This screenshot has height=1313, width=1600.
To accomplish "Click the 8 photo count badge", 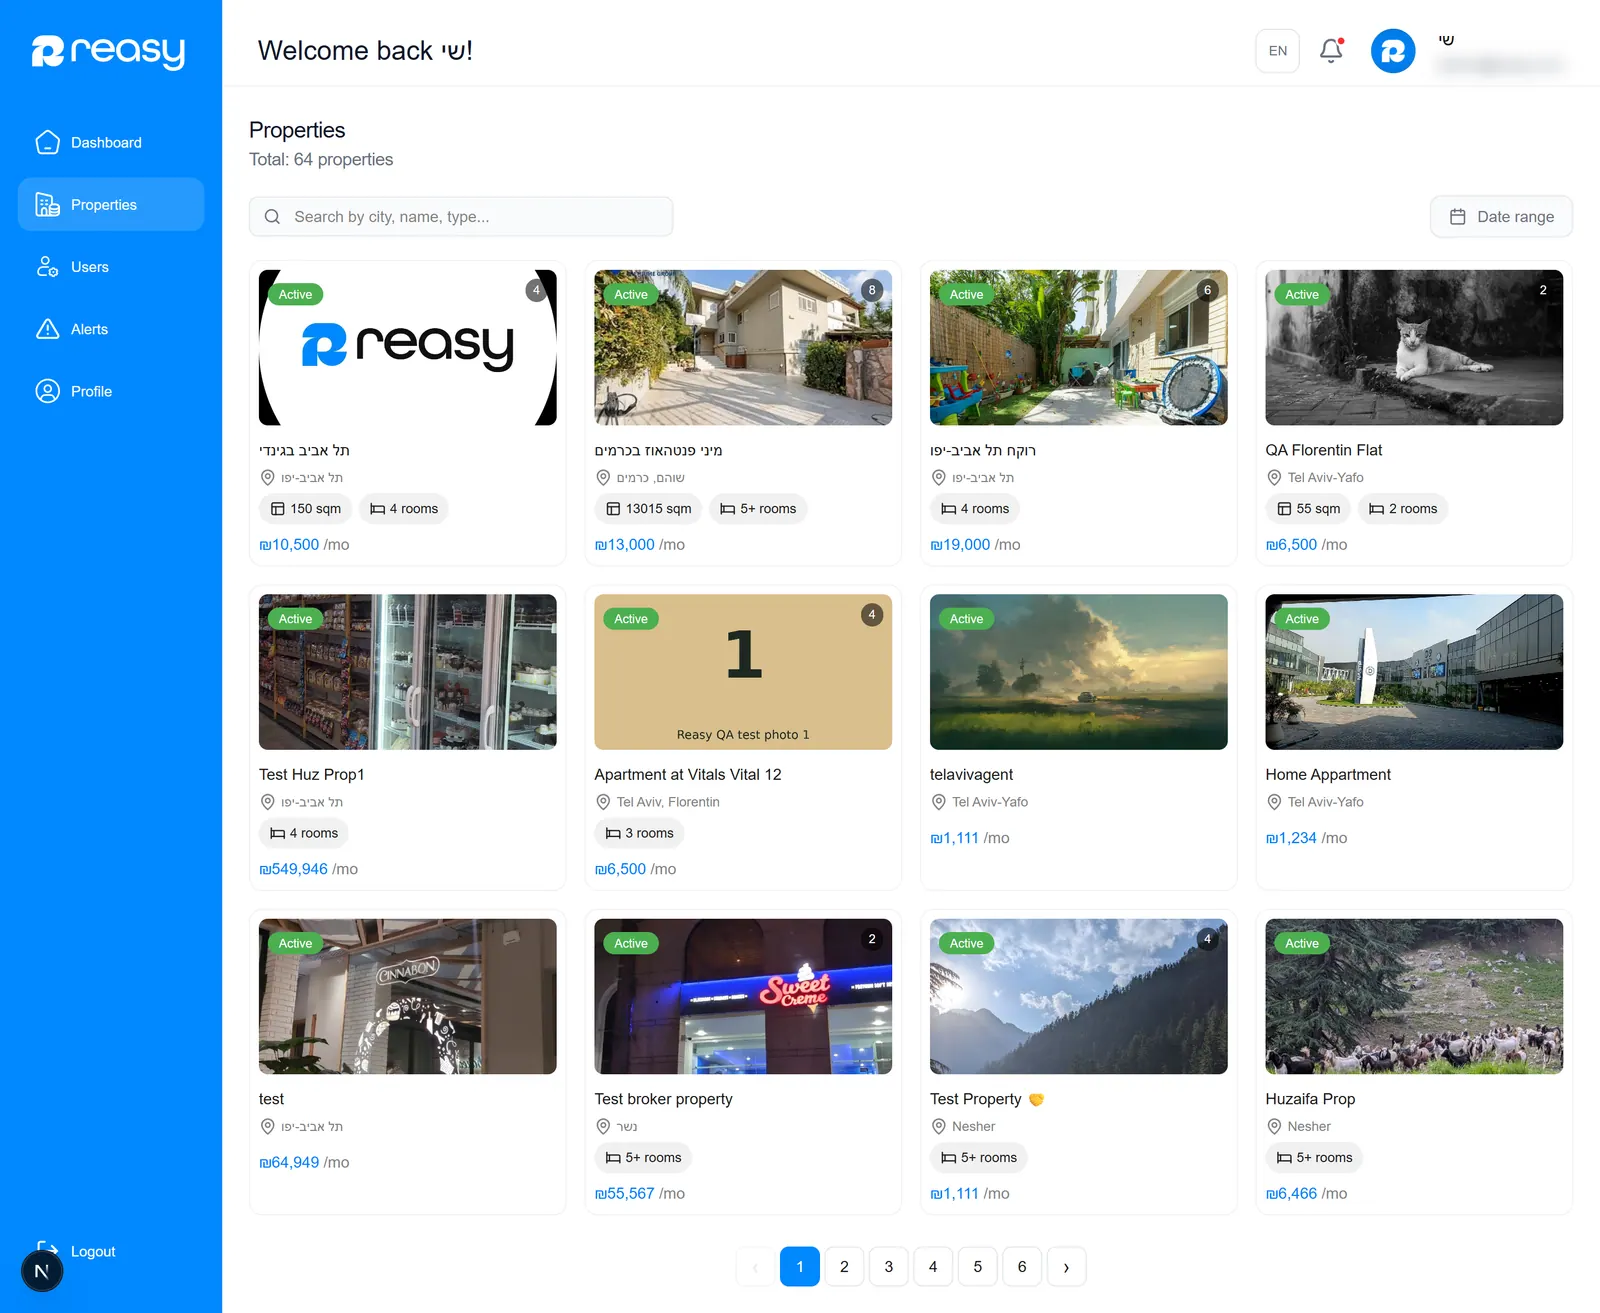I will coord(872,290).
